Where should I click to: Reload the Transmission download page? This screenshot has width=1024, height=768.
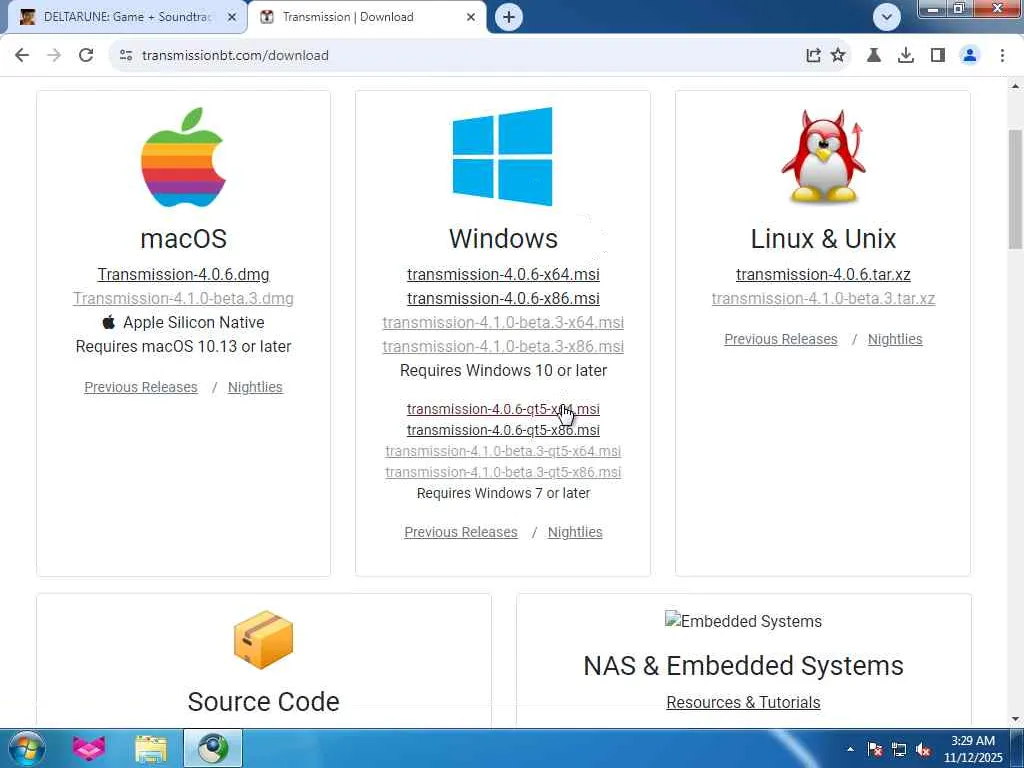pos(86,56)
